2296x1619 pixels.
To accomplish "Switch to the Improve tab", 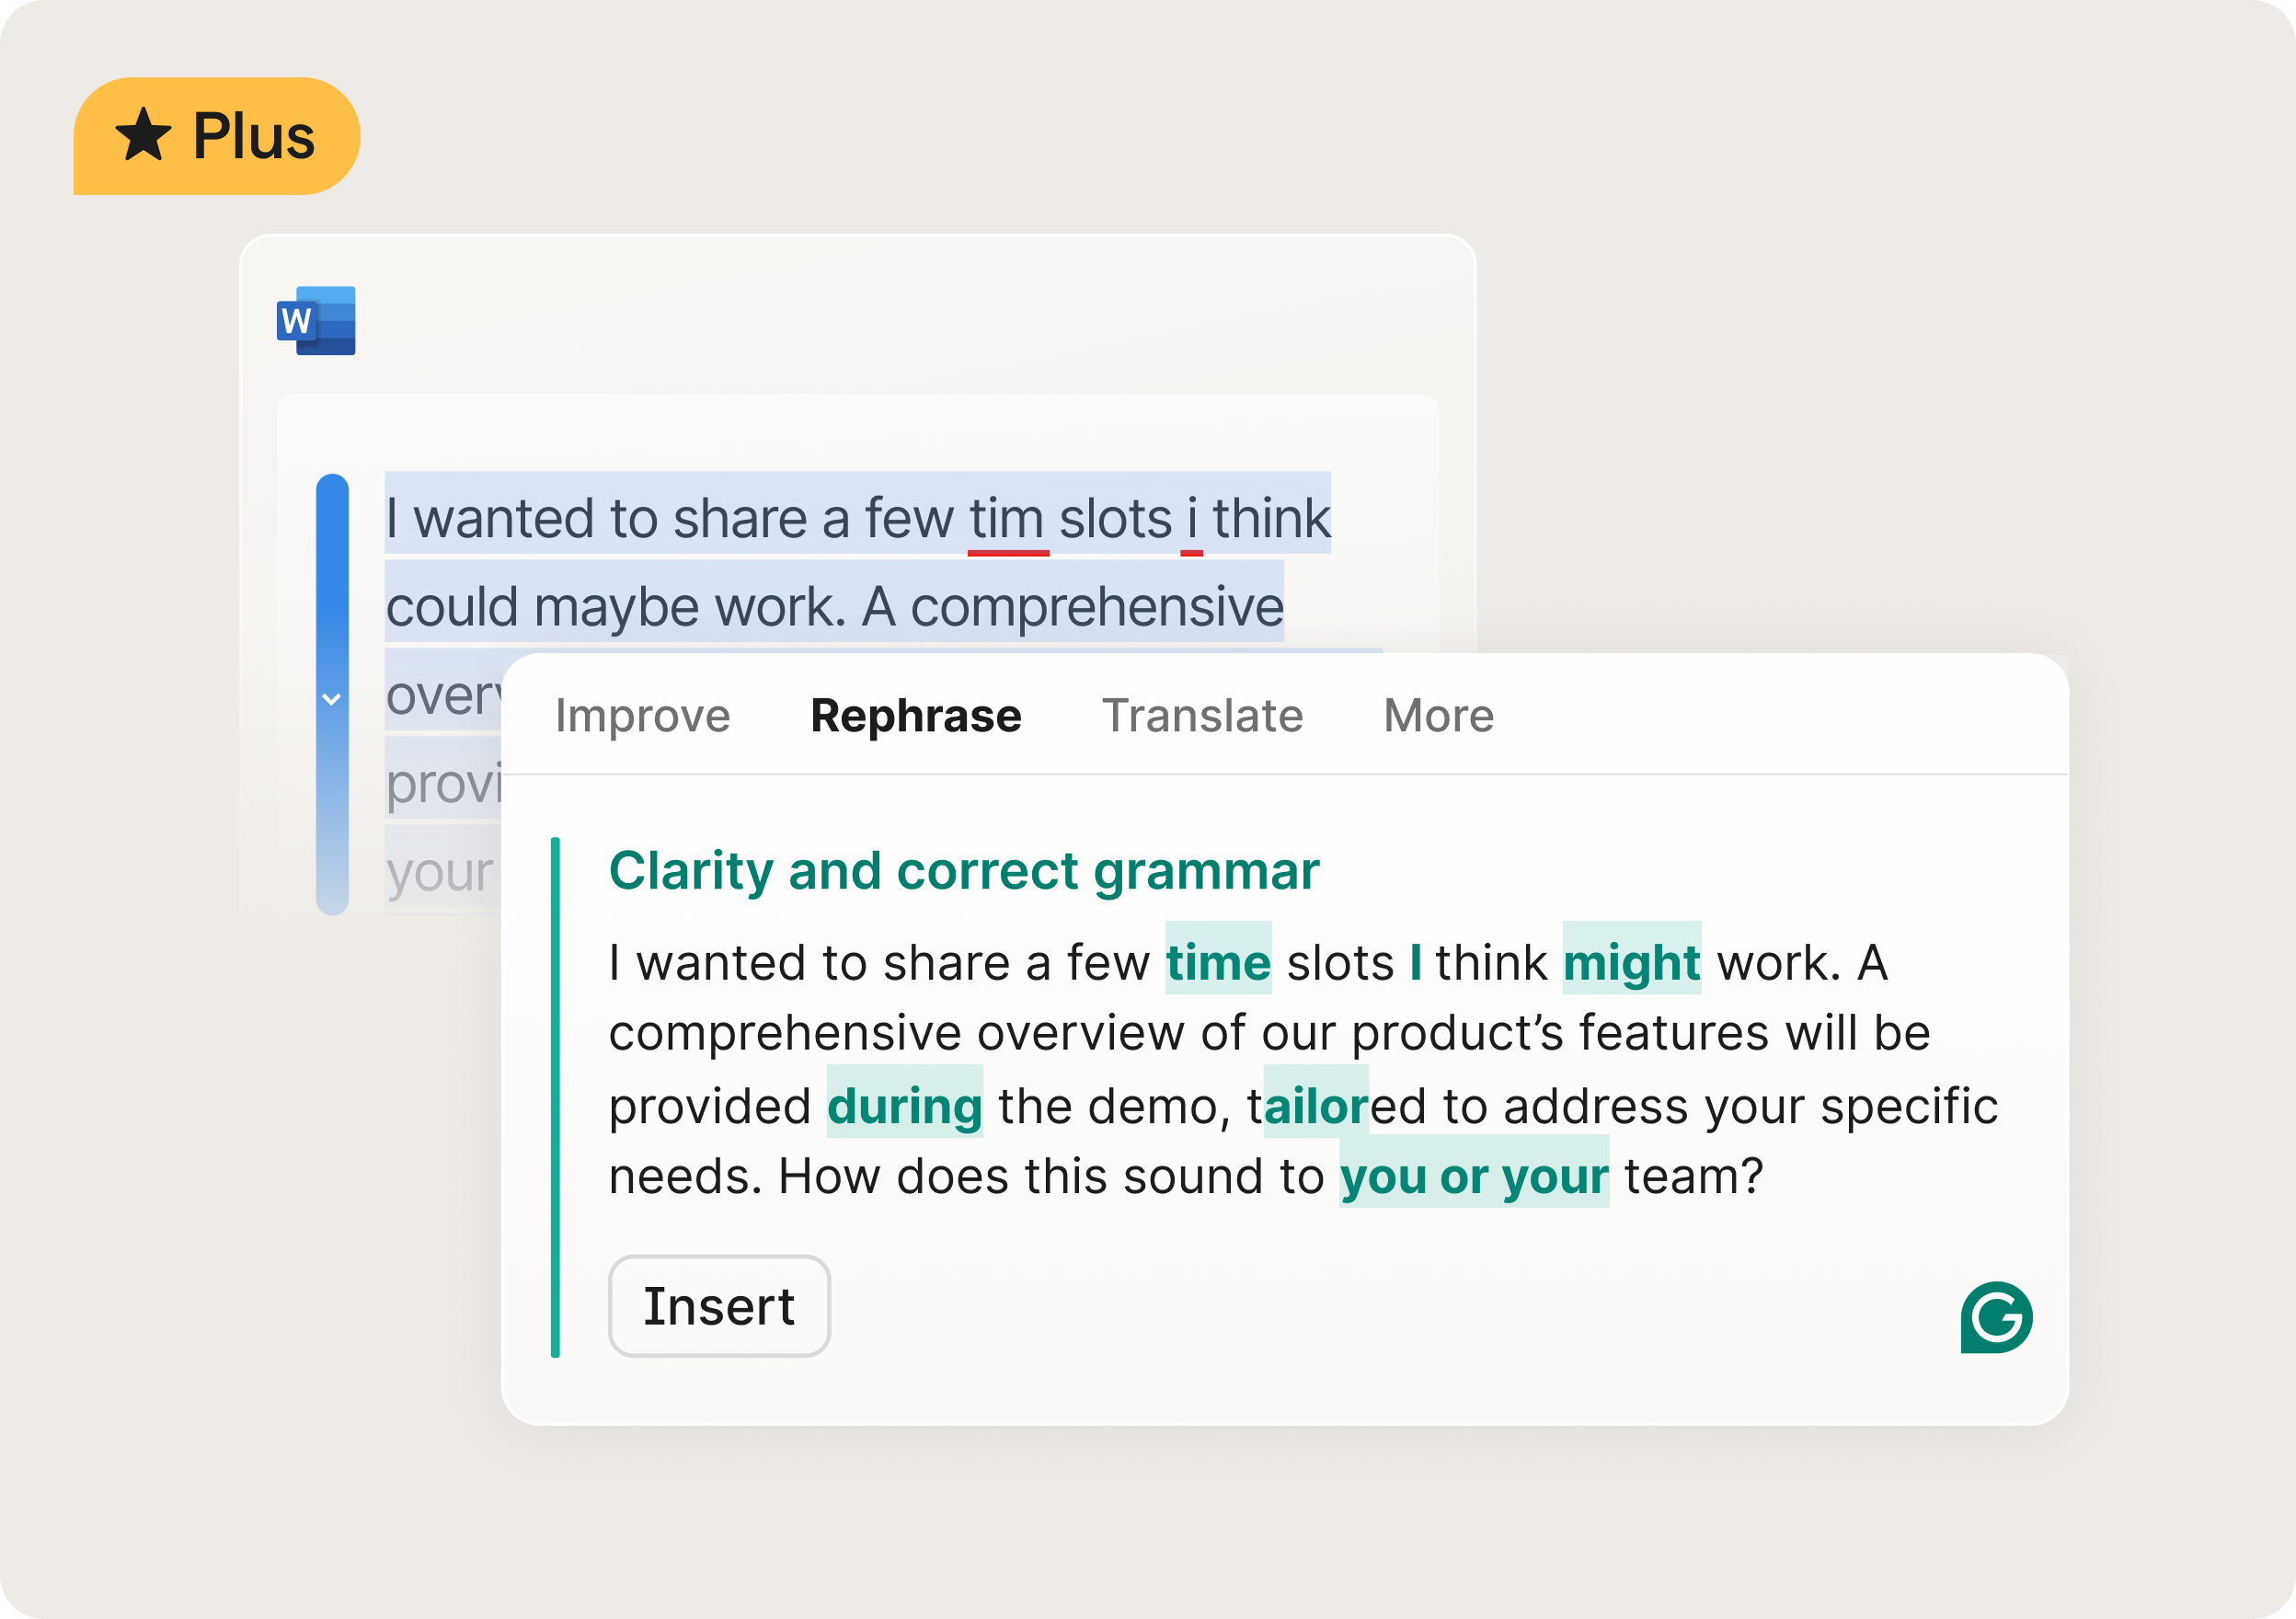I will pyautogui.click(x=642, y=715).
